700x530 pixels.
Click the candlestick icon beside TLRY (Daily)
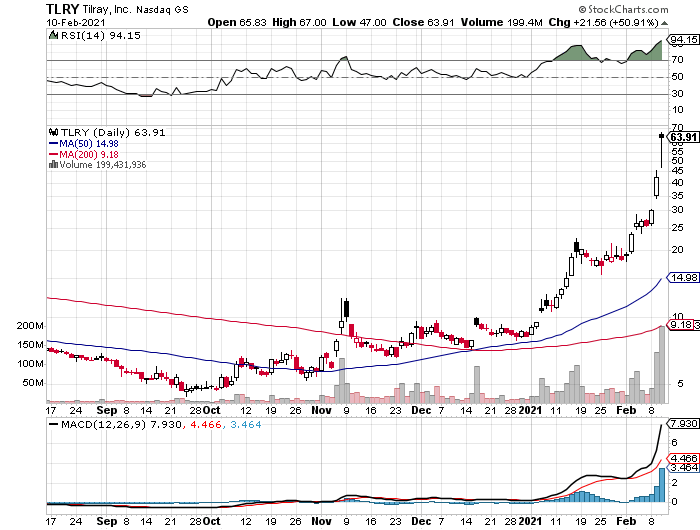click(54, 132)
